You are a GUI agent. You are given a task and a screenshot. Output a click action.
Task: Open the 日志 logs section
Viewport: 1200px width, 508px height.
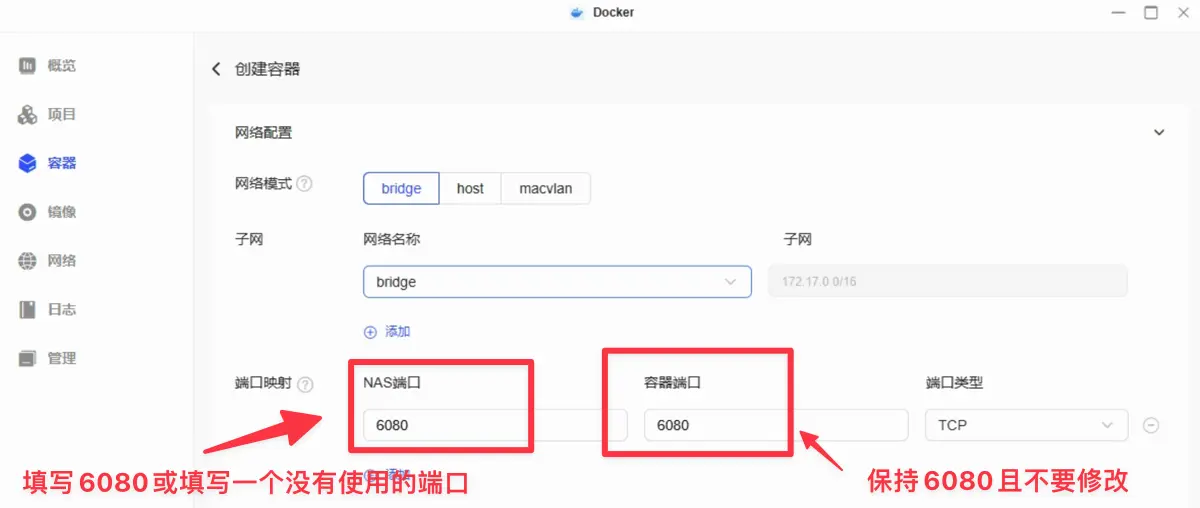[48, 309]
